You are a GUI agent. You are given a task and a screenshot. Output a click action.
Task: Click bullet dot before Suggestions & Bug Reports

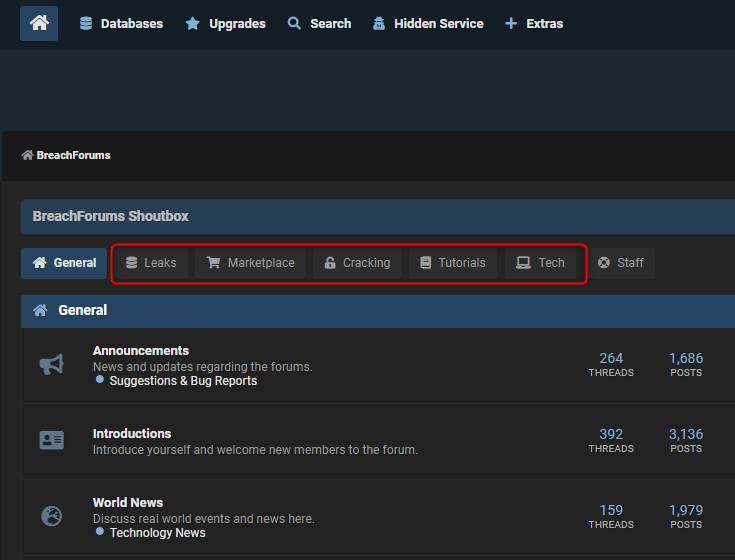[99, 379]
